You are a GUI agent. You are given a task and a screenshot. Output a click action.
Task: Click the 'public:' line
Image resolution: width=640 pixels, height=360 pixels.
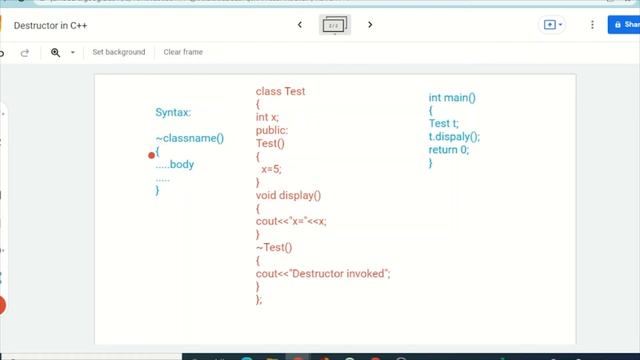[272, 130]
